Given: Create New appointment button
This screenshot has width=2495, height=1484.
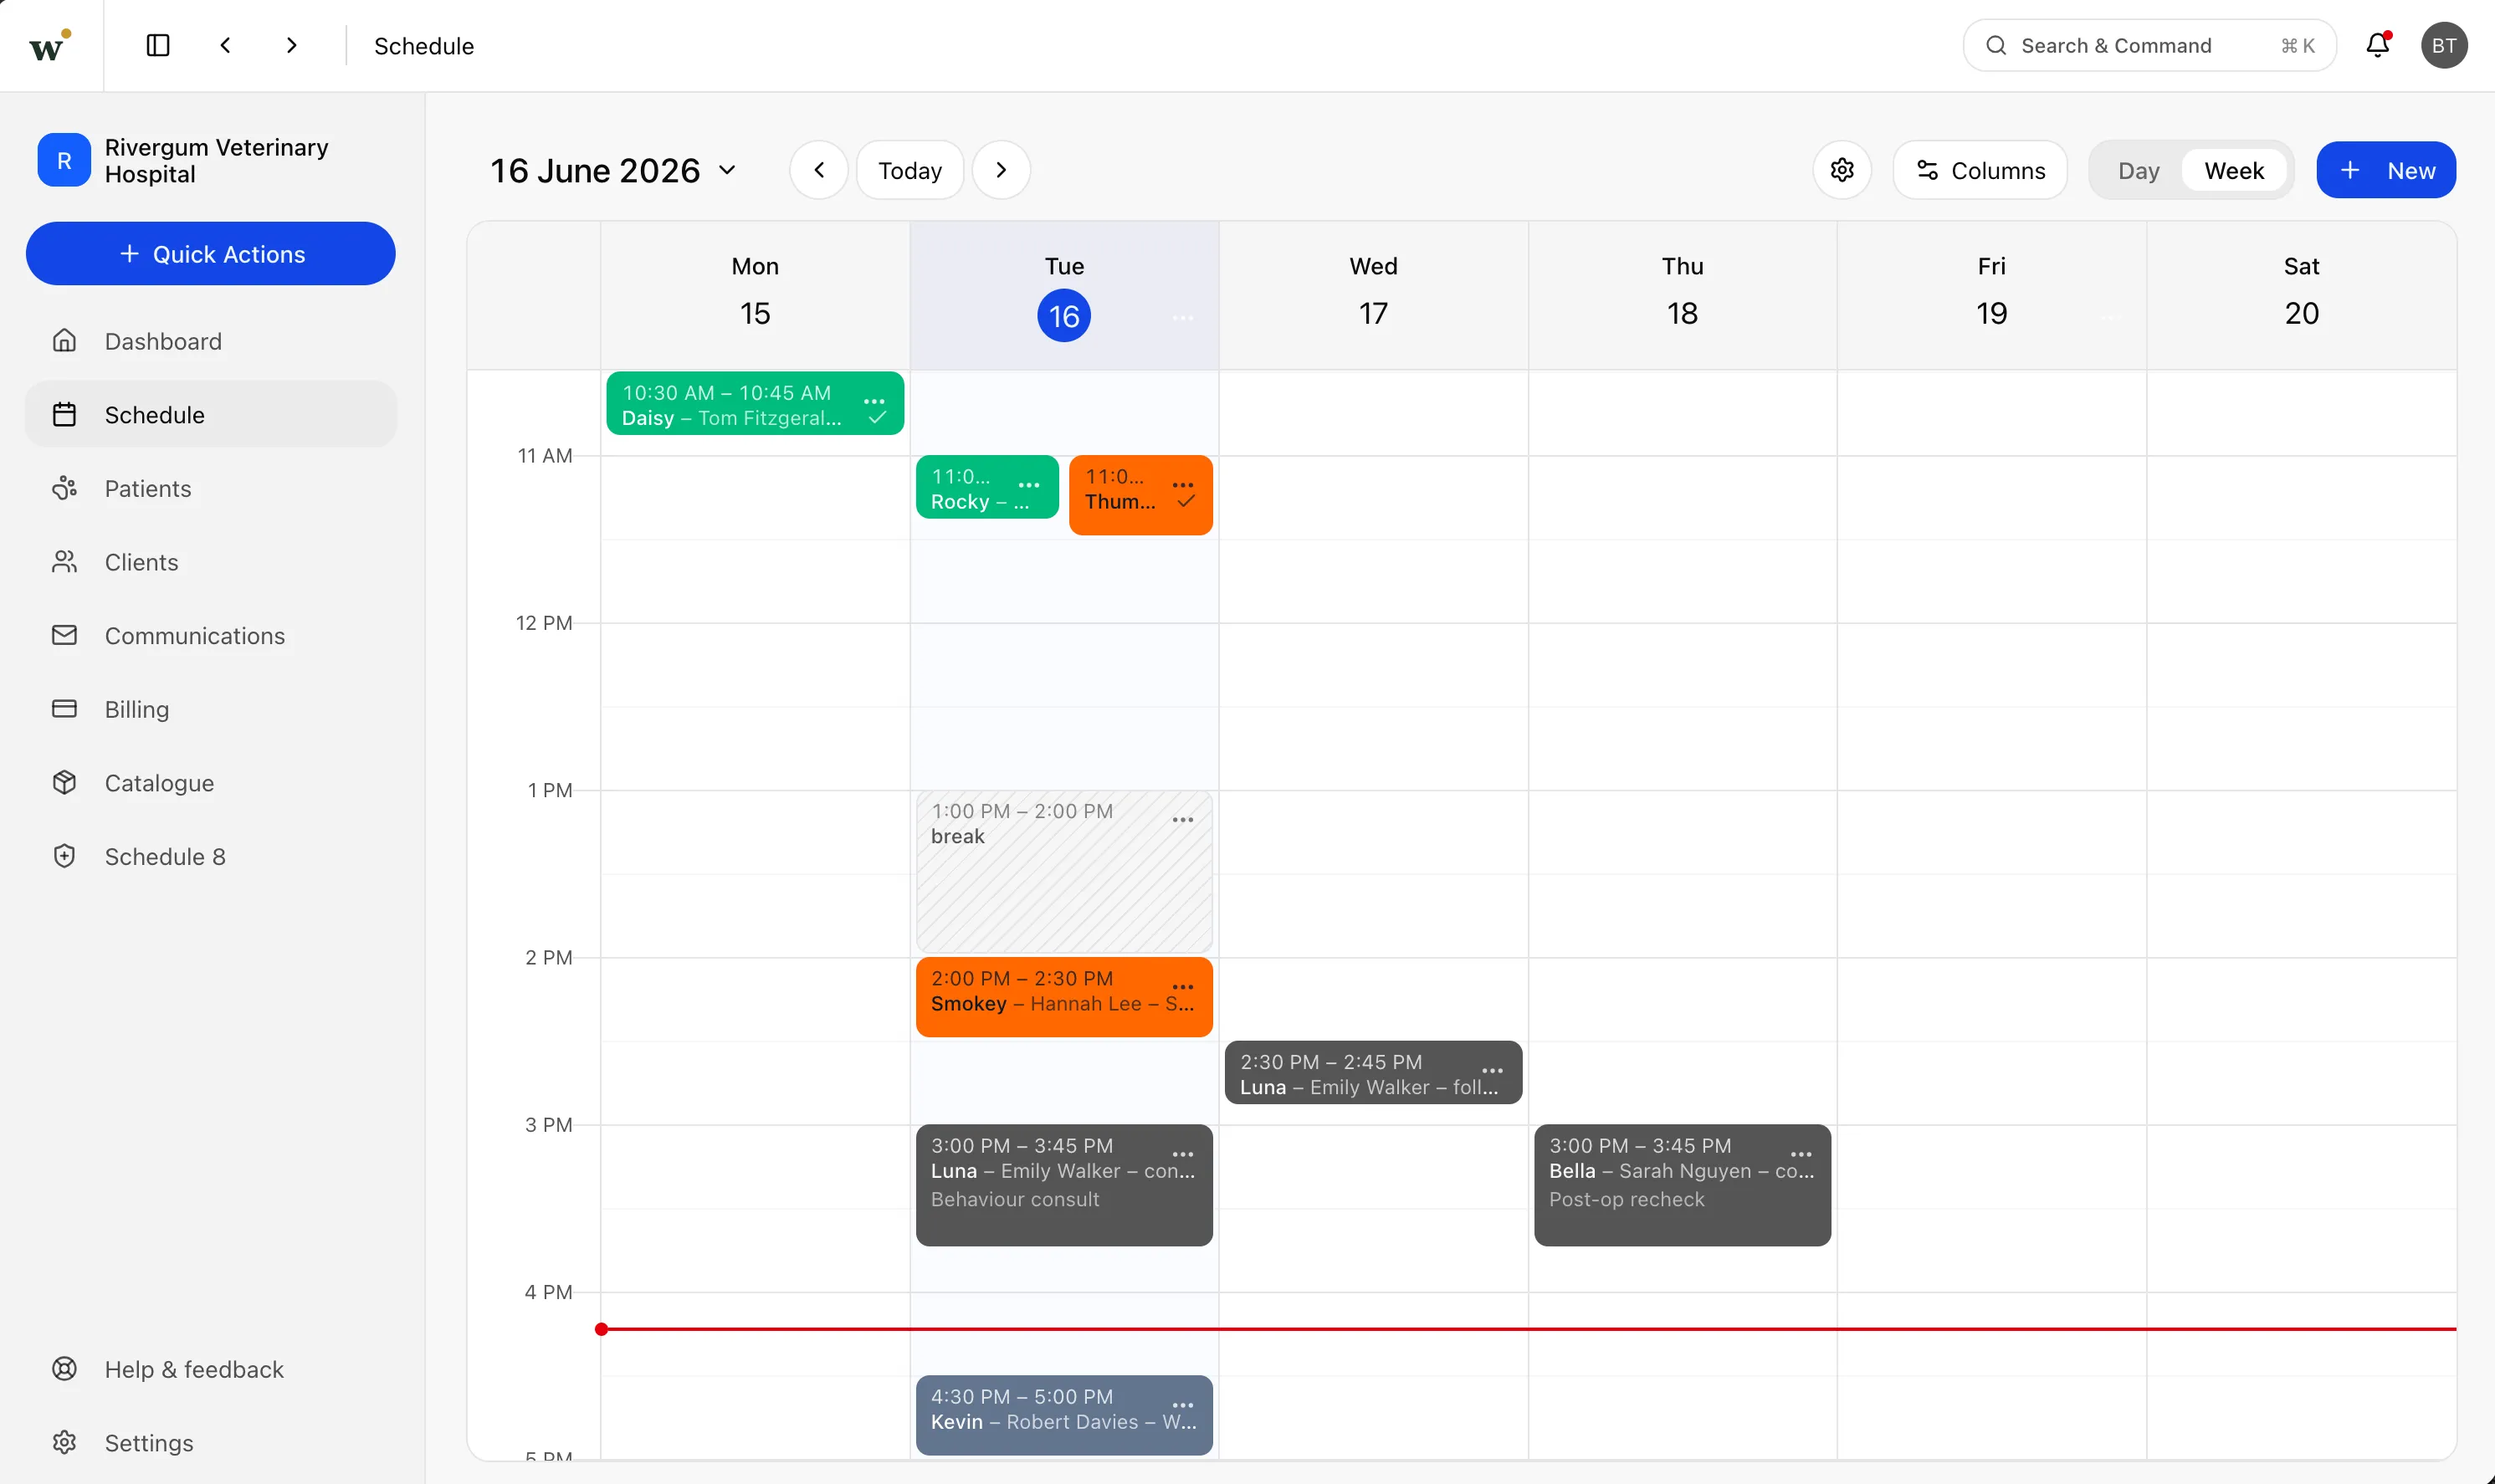Looking at the screenshot, I should click(x=2386, y=170).
